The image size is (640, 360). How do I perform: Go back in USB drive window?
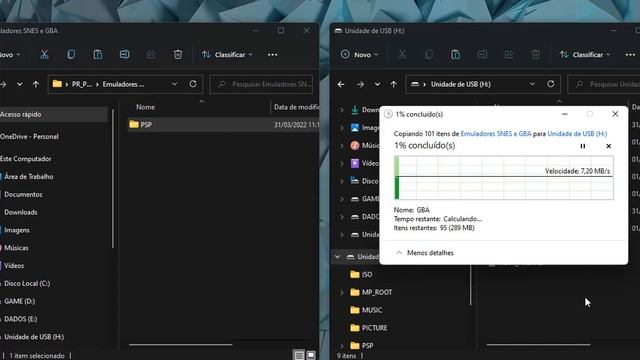tap(341, 84)
